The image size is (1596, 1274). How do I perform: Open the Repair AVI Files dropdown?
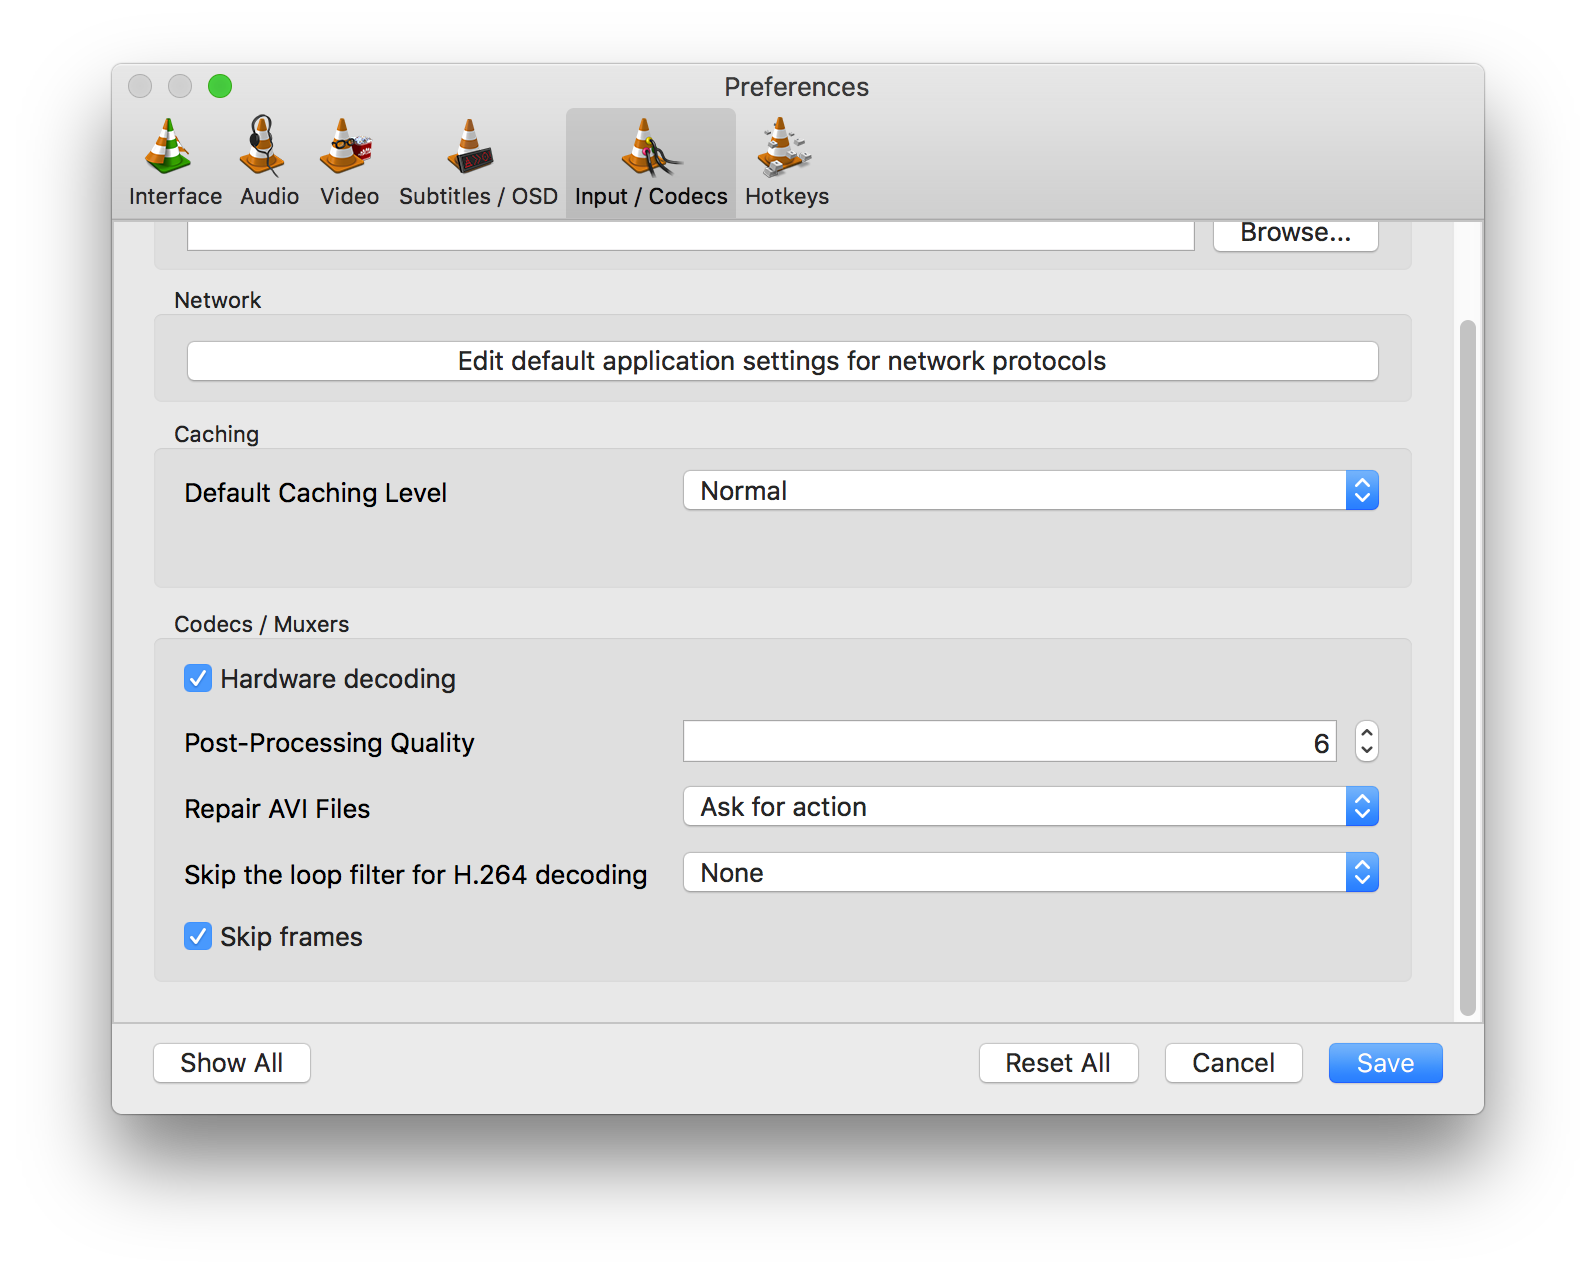(1031, 806)
